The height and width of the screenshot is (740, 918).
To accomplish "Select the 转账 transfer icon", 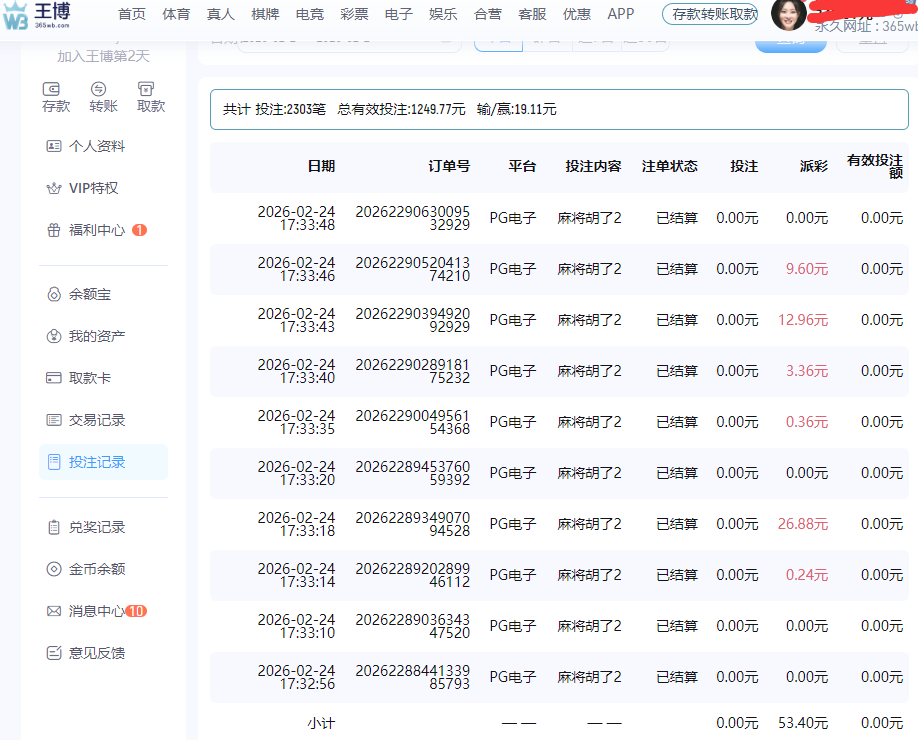I will [103, 89].
